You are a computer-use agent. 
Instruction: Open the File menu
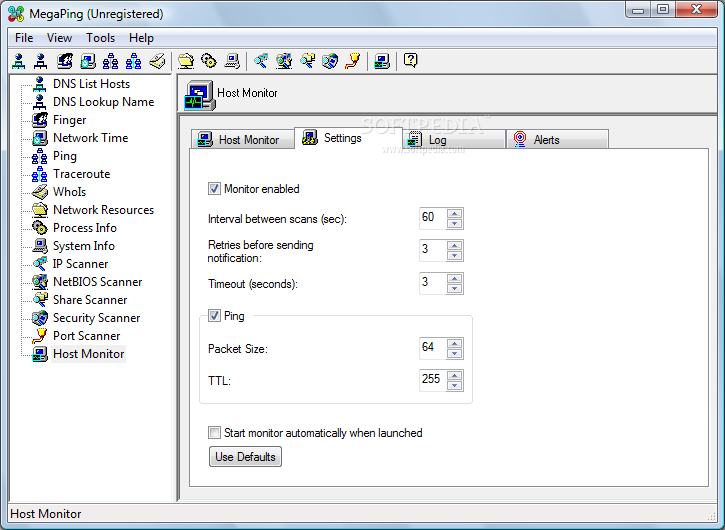point(24,38)
